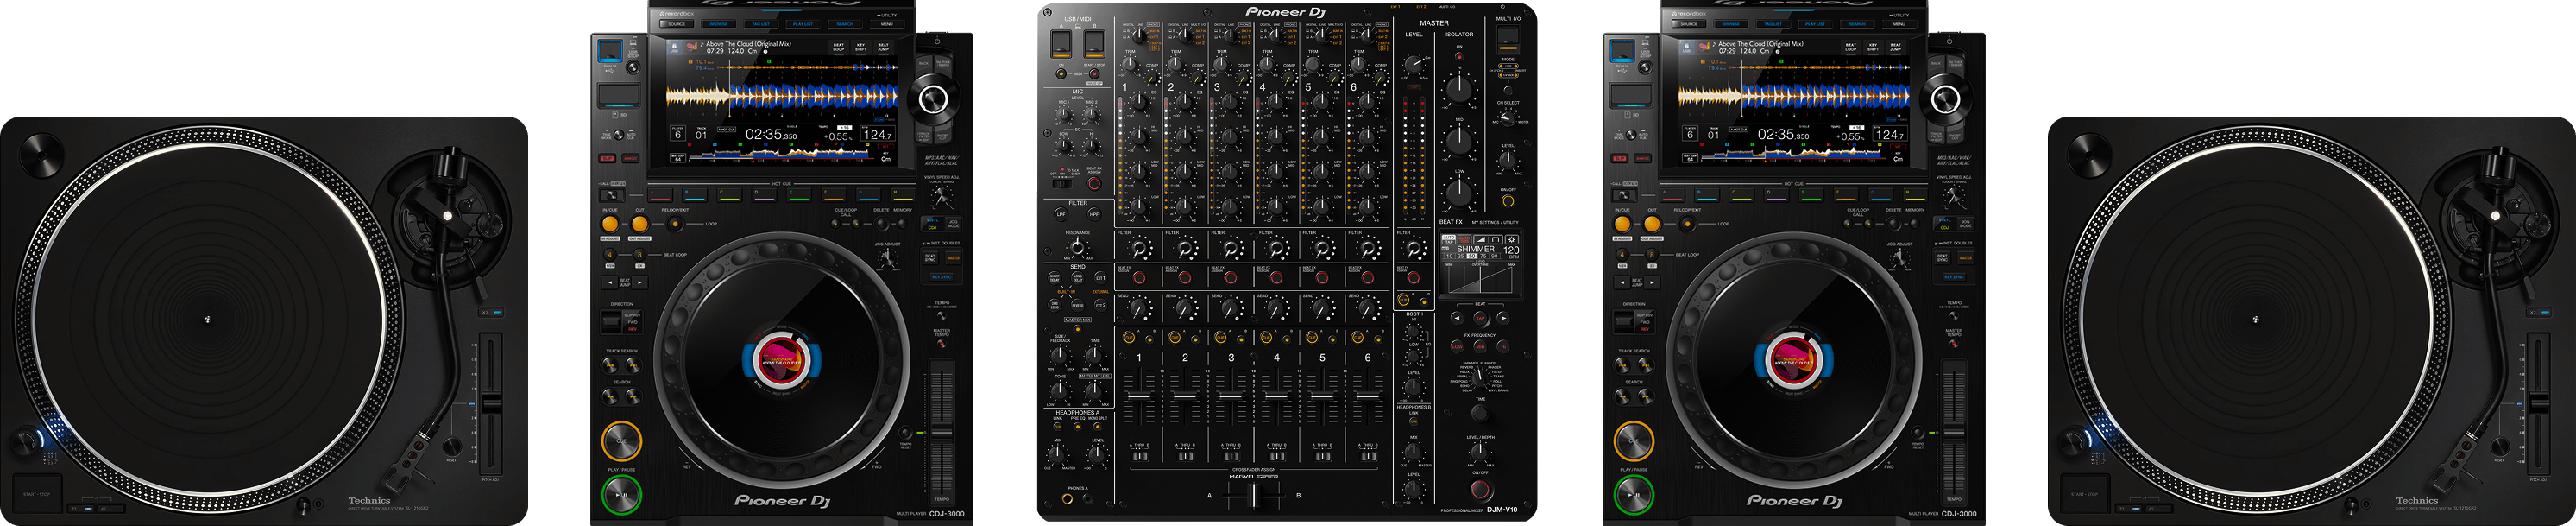2576x526 pixels.
Task: Click the channel 6 fader on the DJM-V10
Action: click(x=1367, y=396)
